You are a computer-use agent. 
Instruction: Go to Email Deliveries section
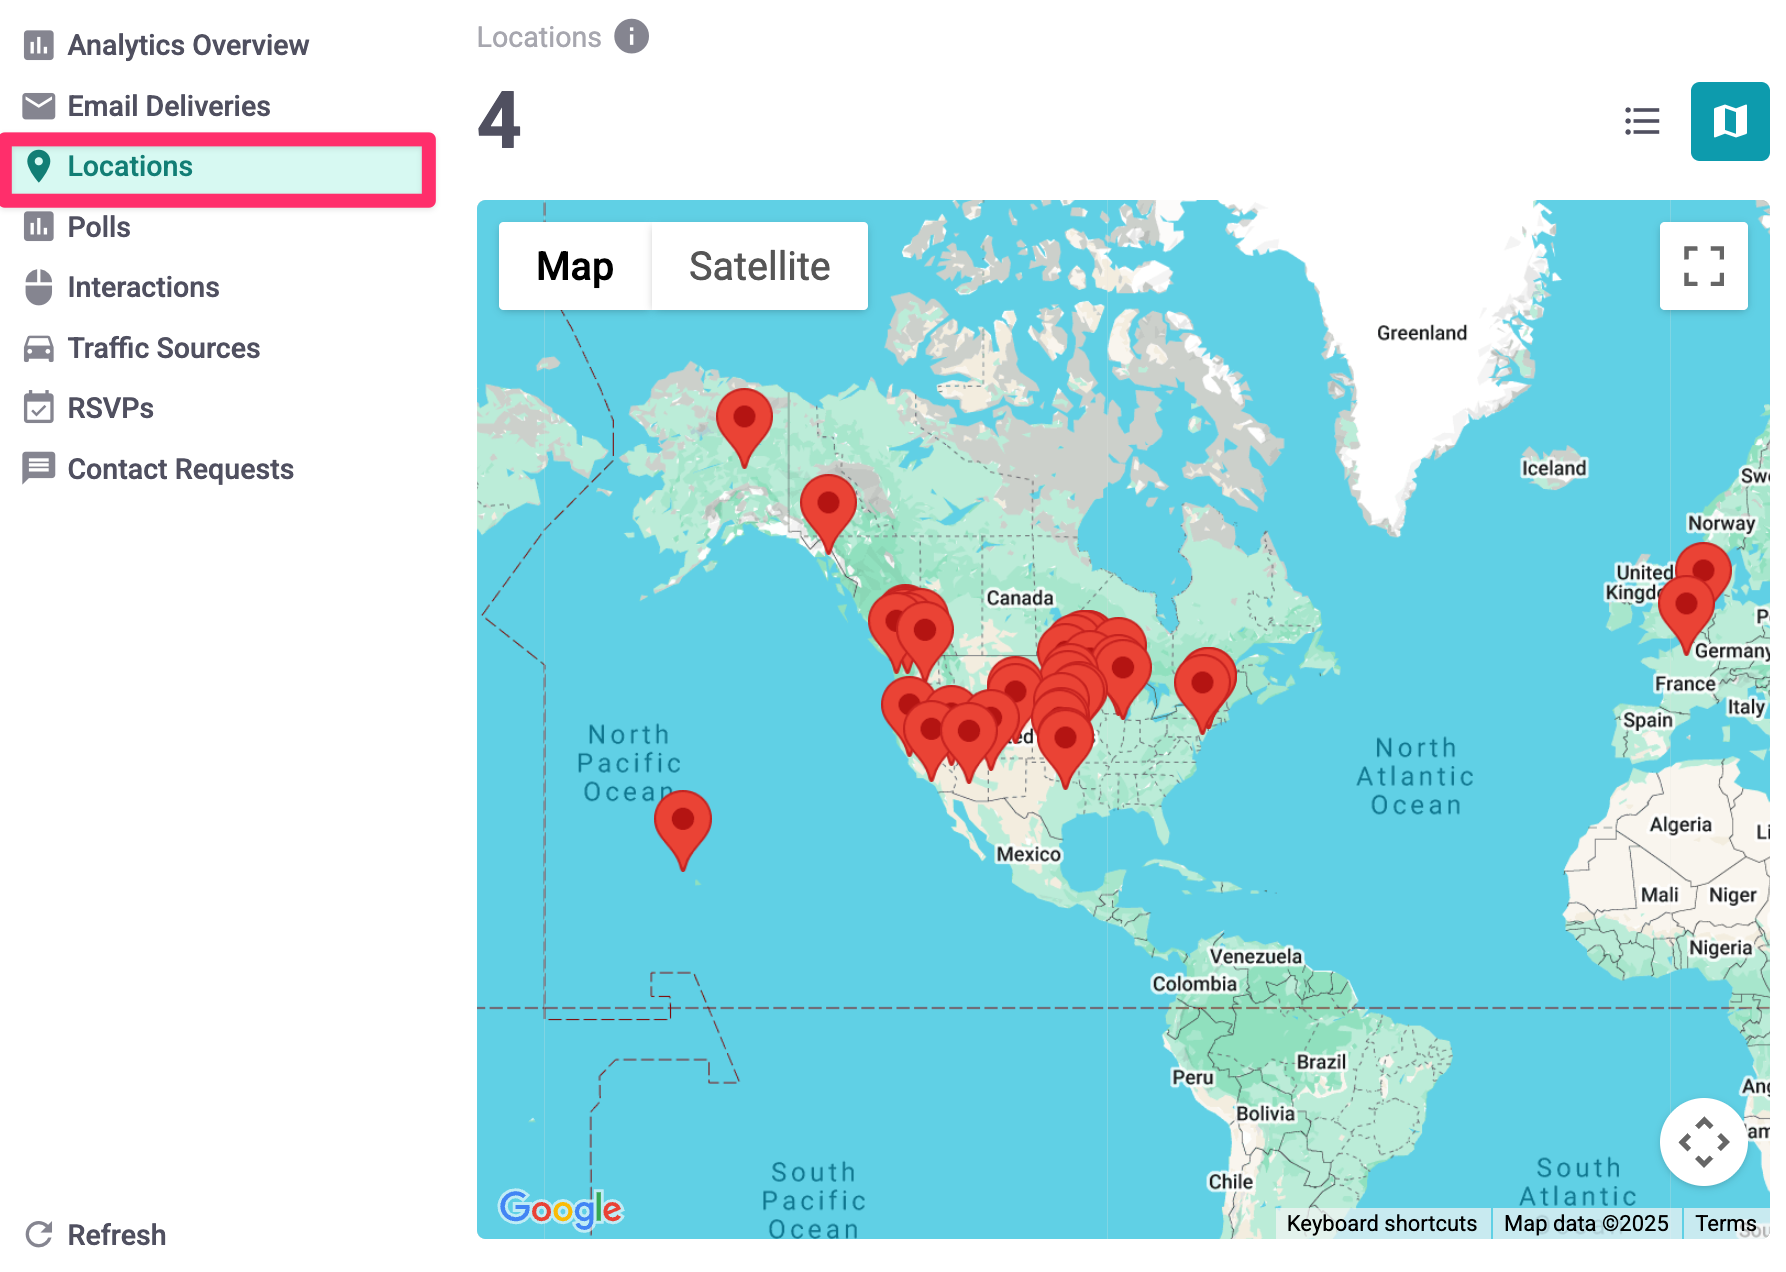pyautogui.click(x=169, y=106)
